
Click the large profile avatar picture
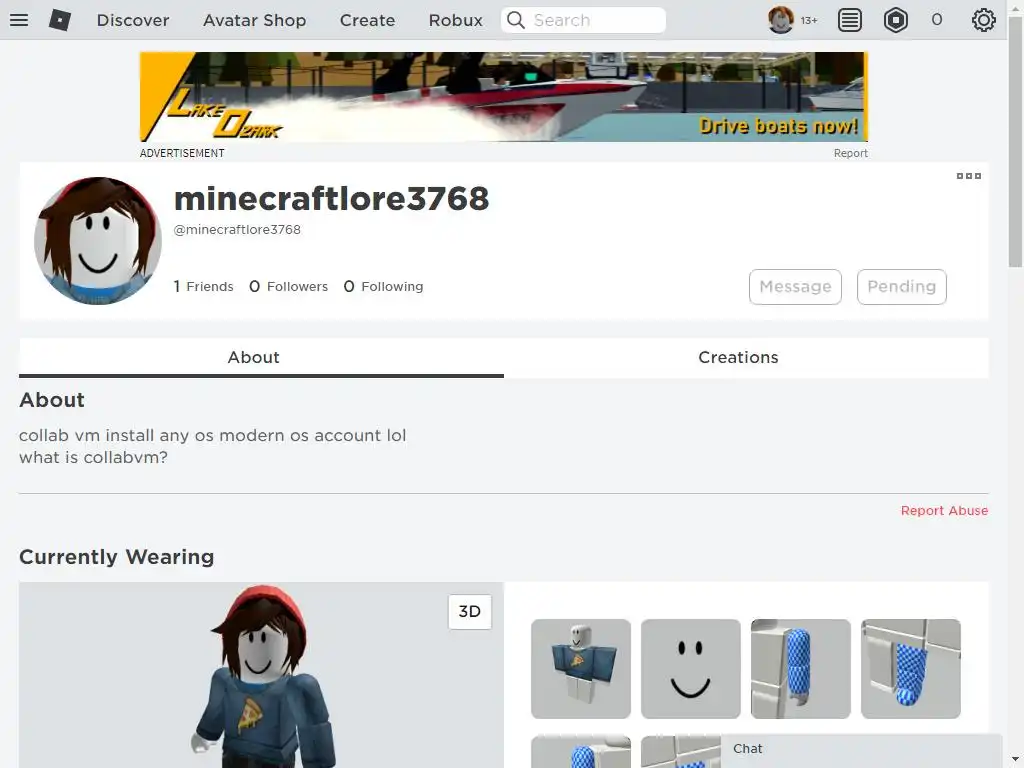(x=98, y=240)
